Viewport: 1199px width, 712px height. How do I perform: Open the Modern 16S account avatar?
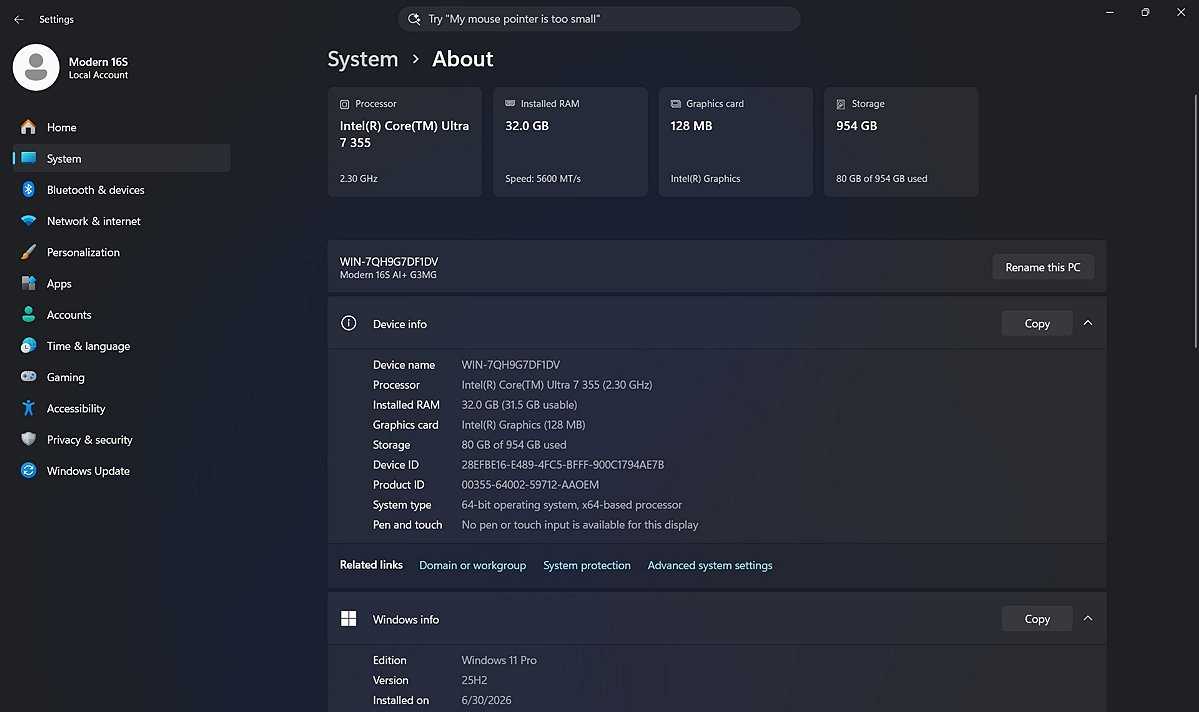[36, 67]
